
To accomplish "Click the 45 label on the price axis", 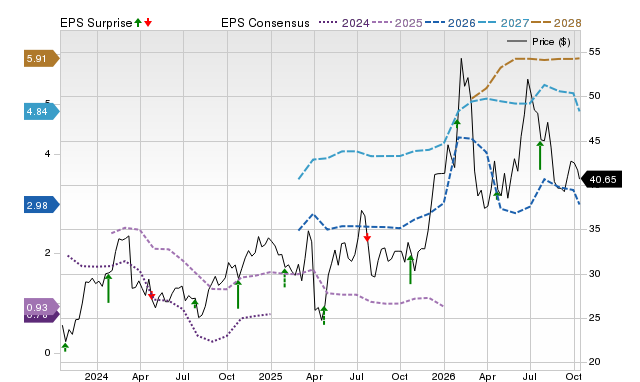I will (594, 141).
